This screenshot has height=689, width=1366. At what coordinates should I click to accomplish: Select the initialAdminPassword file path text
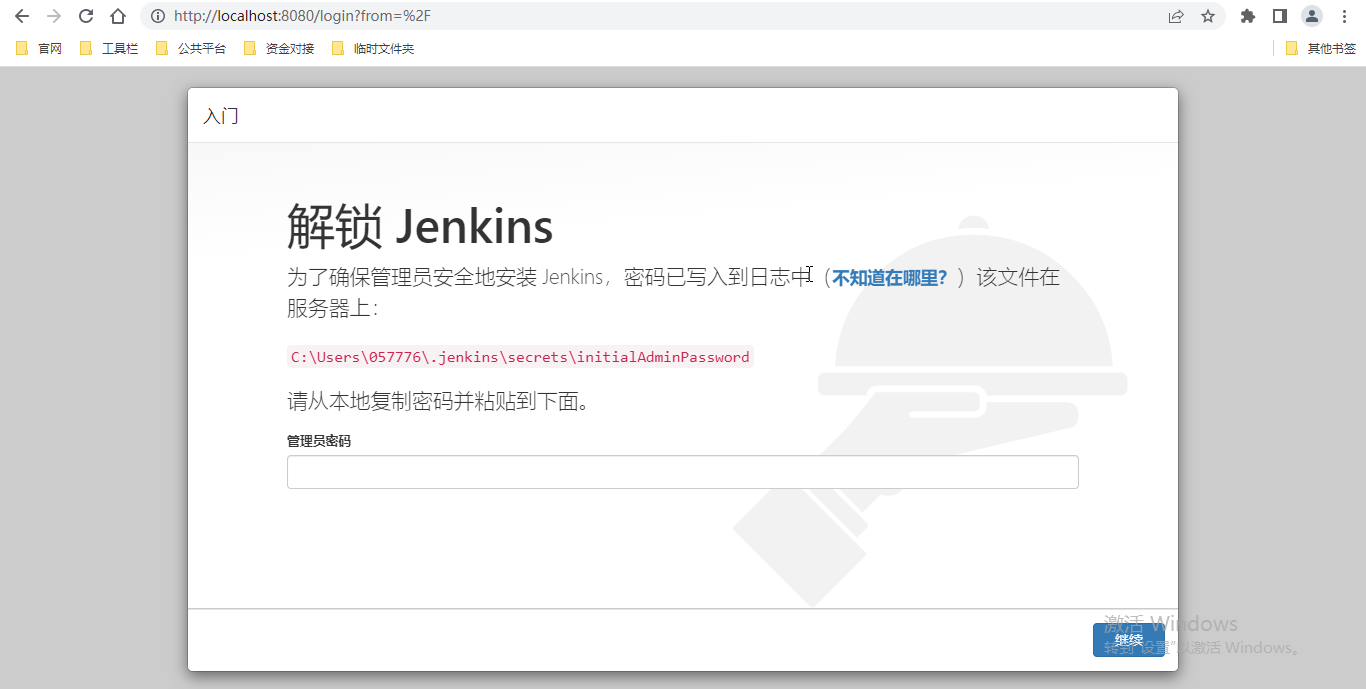point(518,356)
